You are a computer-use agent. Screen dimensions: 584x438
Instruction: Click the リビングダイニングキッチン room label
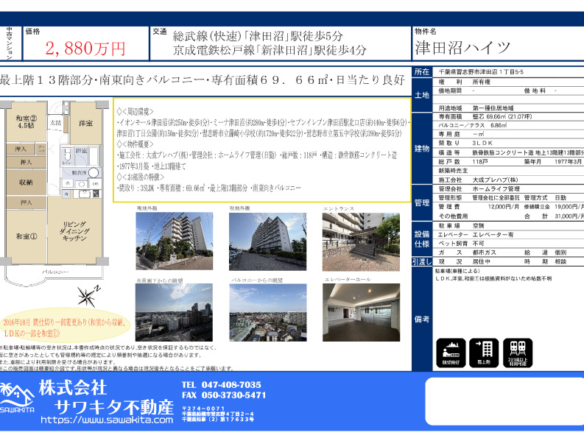point(74,231)
